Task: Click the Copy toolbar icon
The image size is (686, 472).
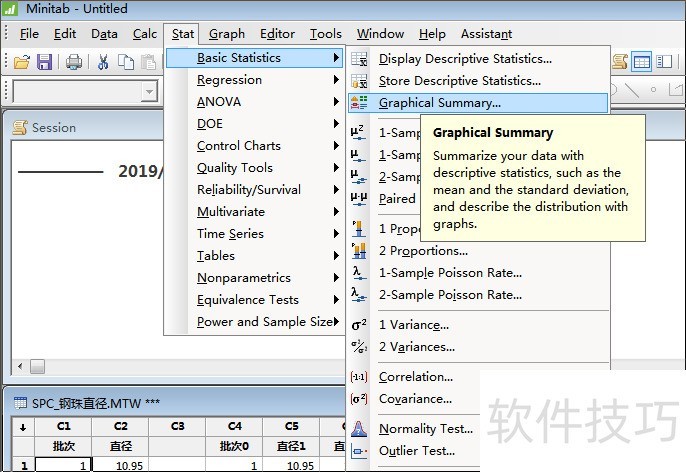Action: tap(126, 62)
